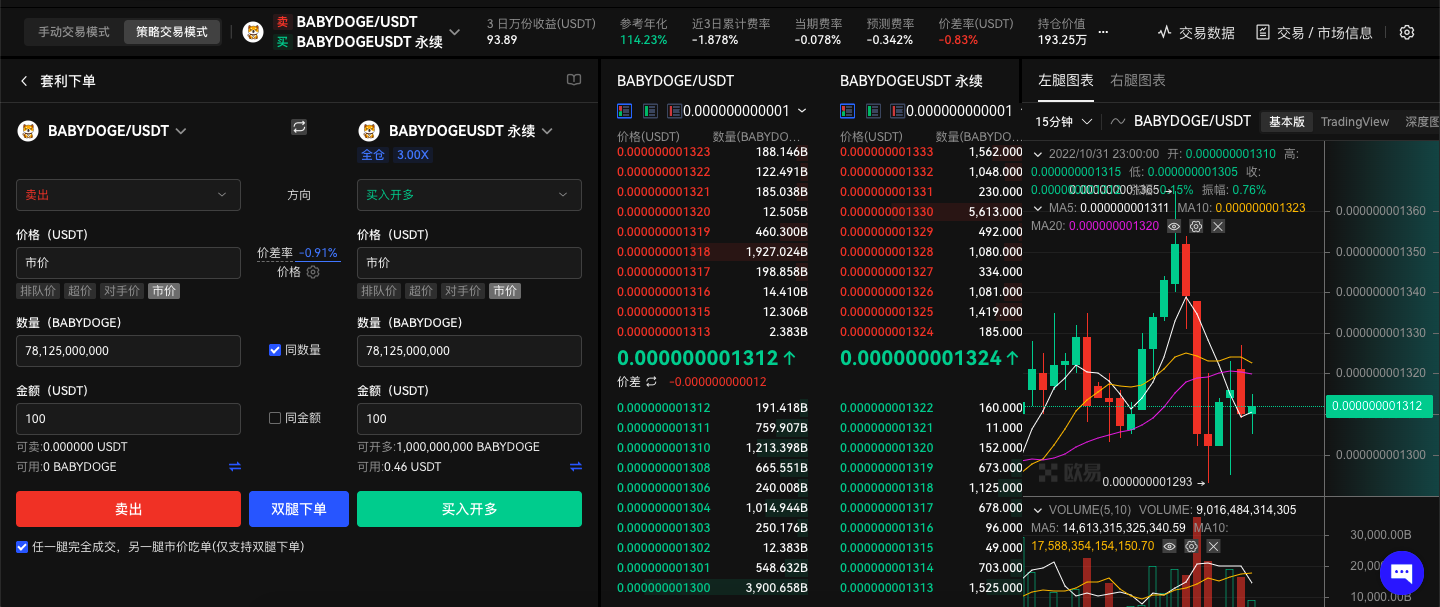Image resolution: width=1440 pixels, height=607 pixels.
Task: Open the MA indicator settings gear
Action: 1196,226
